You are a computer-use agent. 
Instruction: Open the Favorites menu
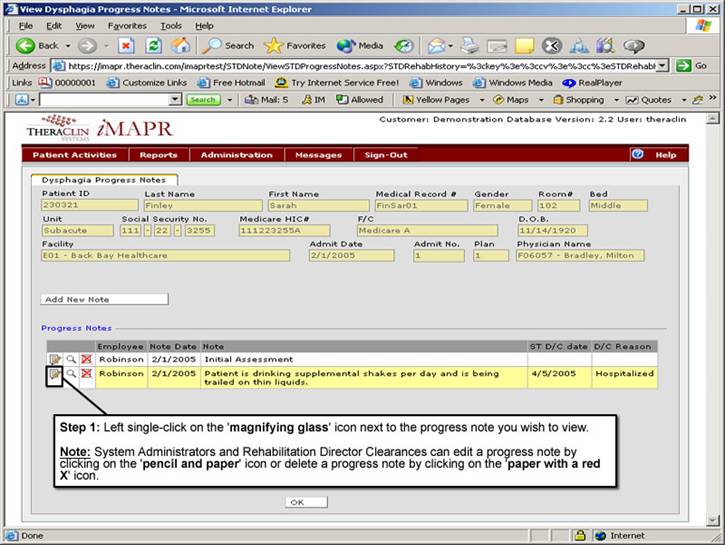pyautogui.click(x=127, y=26)
